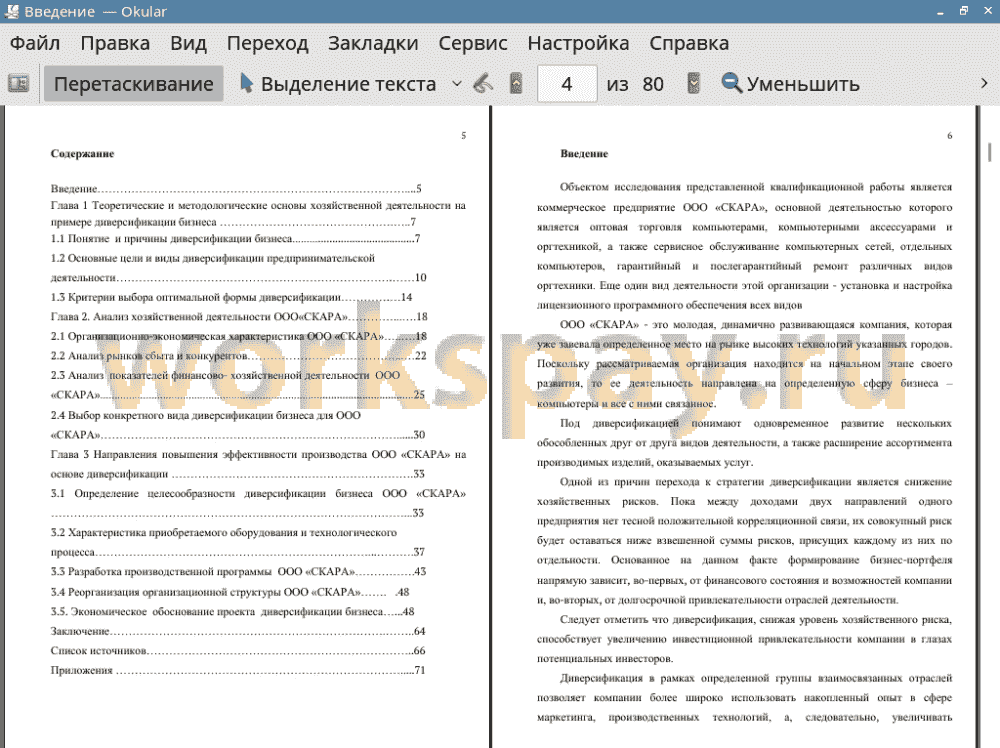The width and height of the screenshot is (1000, 748).
Task: Click the line starting 'Одной из причин перехода'
Action: (756, 482)
